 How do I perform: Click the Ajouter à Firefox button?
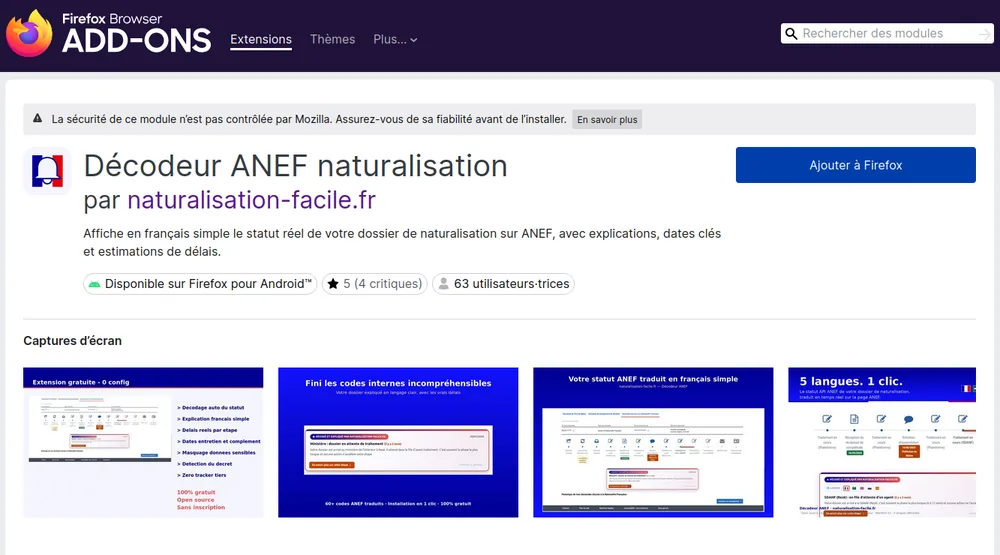point(855,165)
